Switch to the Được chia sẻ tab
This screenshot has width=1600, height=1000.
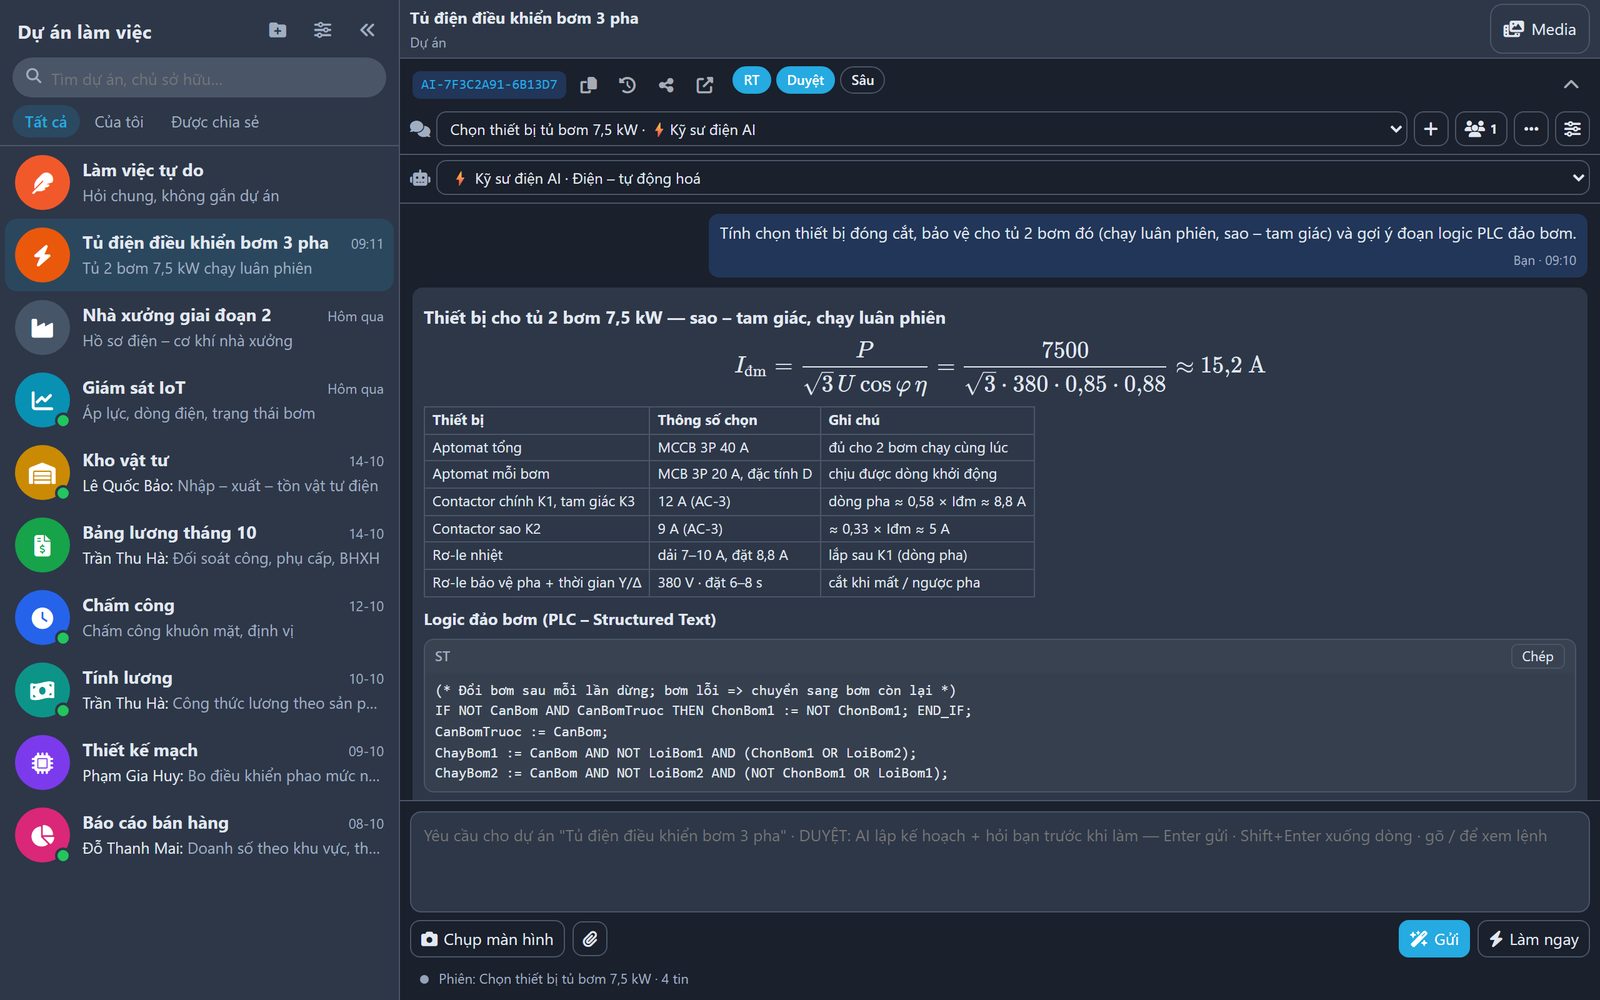(215, 122)
